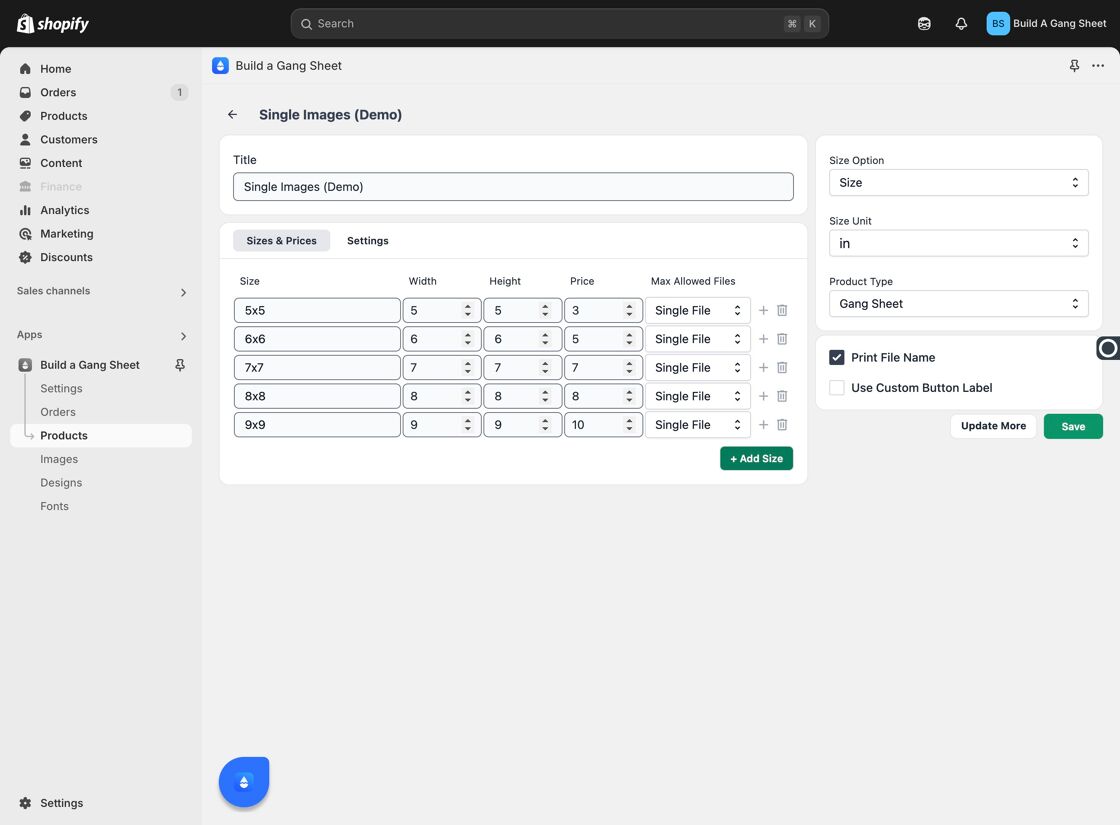Image resolution: width=1120 pixels, height=825 pixels.
Task: Click the Price field for 6x6 row
Action: [604, 339]
